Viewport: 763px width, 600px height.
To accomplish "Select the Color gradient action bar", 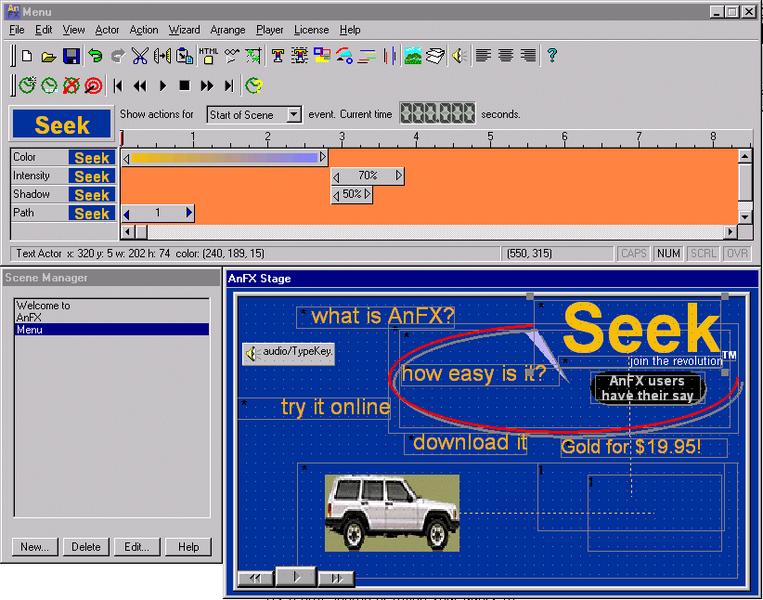I will [x=224, y=158].
